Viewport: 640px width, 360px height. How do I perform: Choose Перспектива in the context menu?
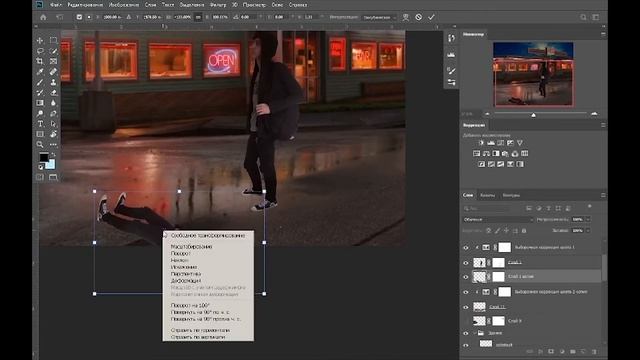[186, 274]
